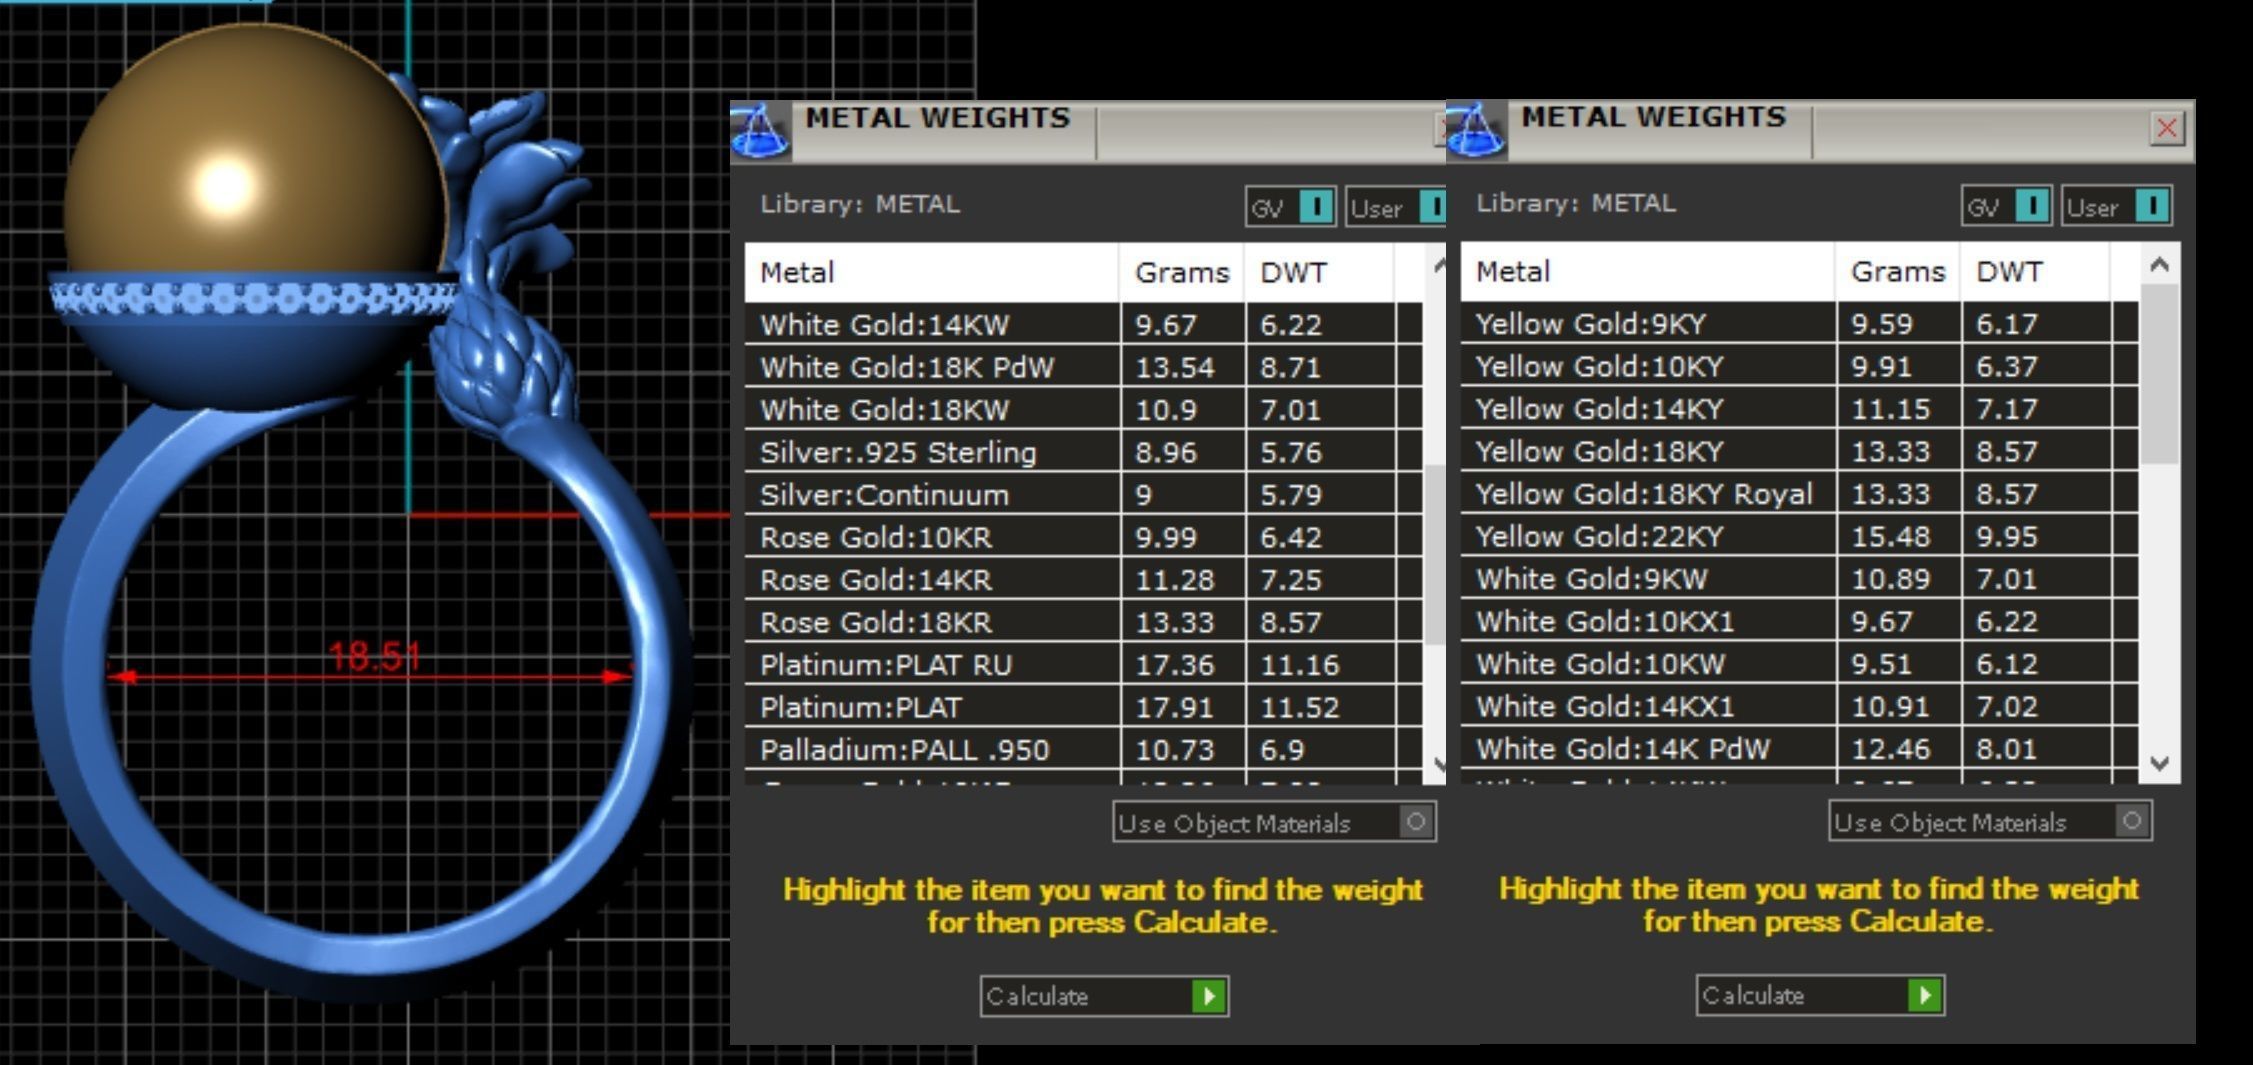Toggle the GV library switch in left window

click(1290, 207)
